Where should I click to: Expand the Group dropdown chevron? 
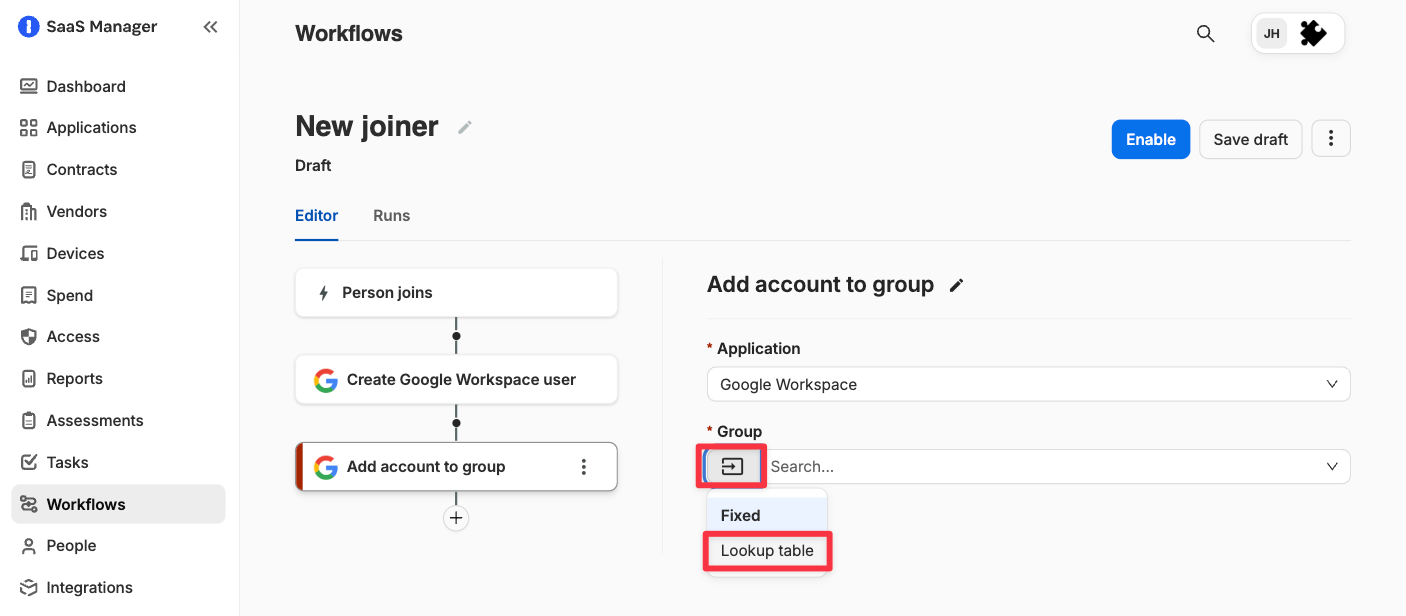[1332, 466]
